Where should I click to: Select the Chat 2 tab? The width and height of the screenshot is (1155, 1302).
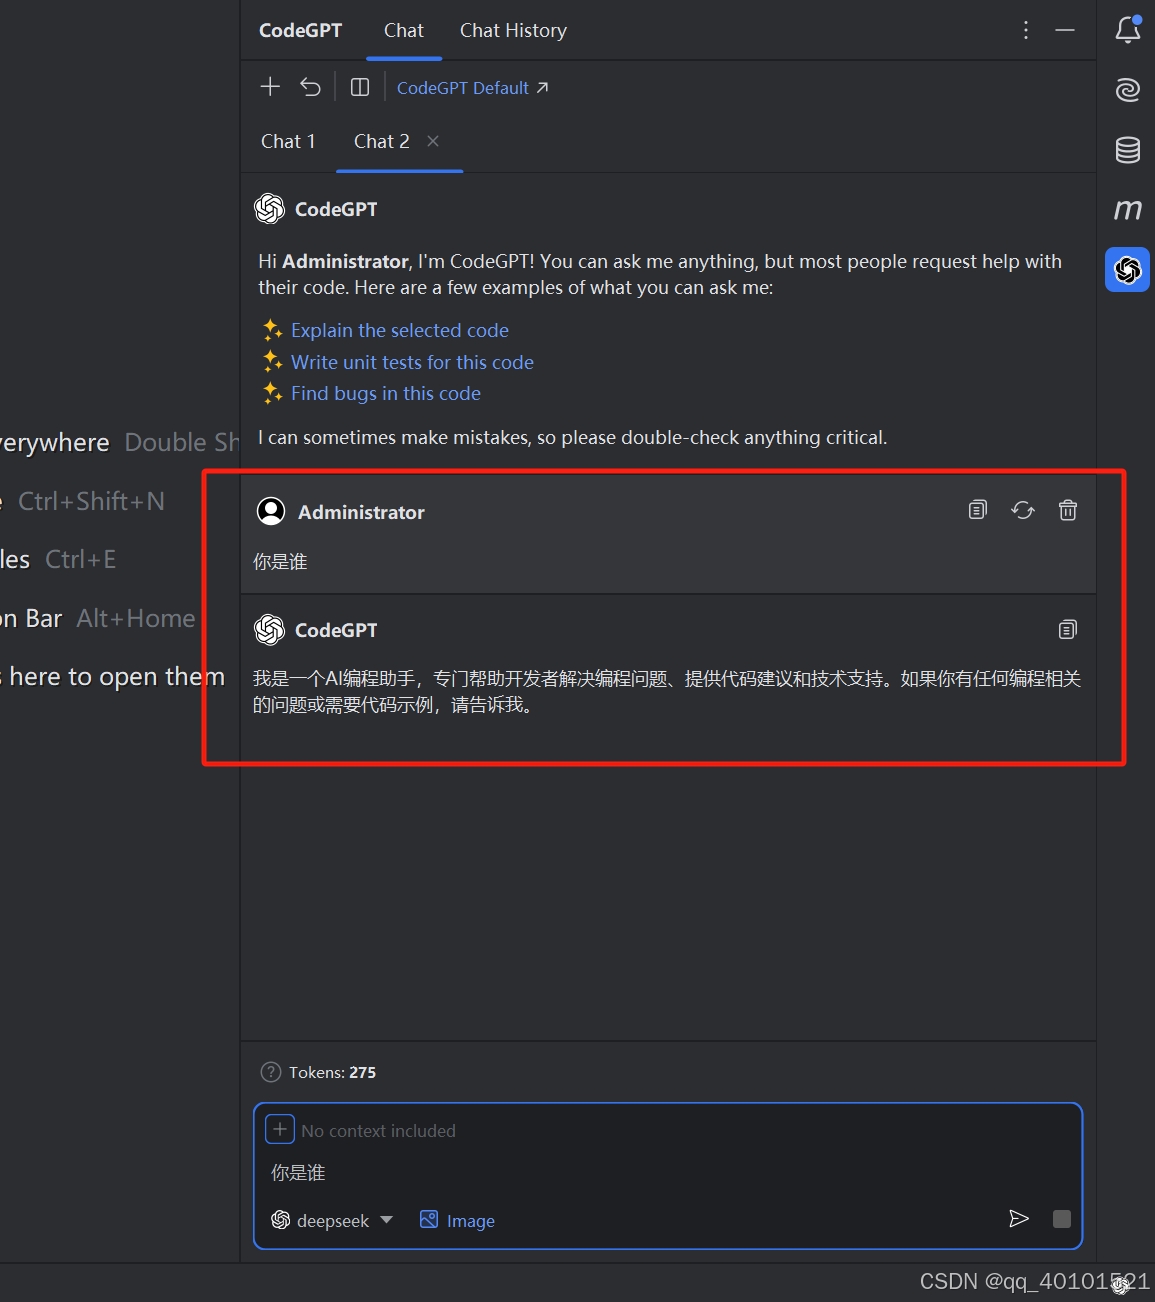382,142
